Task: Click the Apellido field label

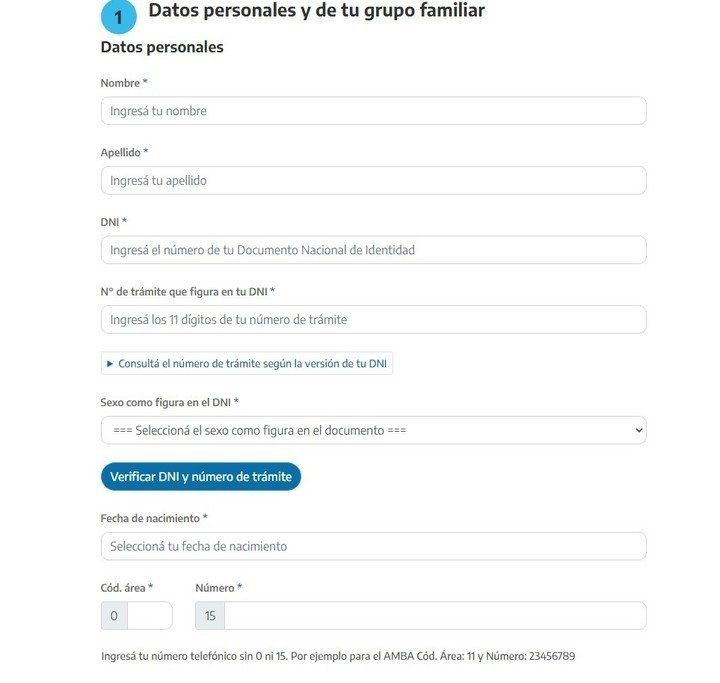Action: pos(121,152)
